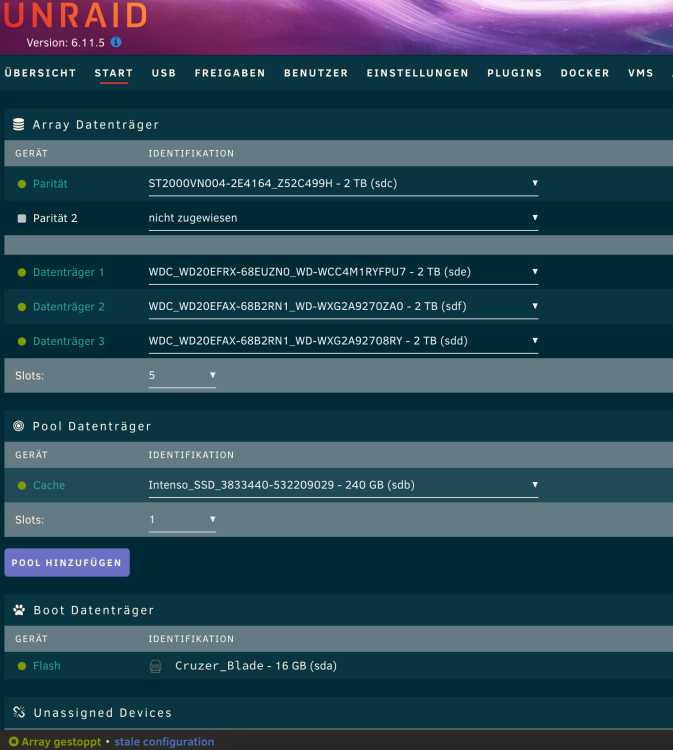Click the status dot beside Datenträger 2

pos(22,307)
